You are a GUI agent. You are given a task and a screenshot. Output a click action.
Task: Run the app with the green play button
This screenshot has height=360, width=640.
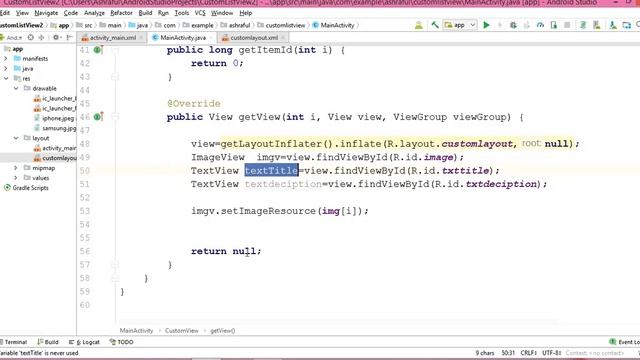coord(486,25)
